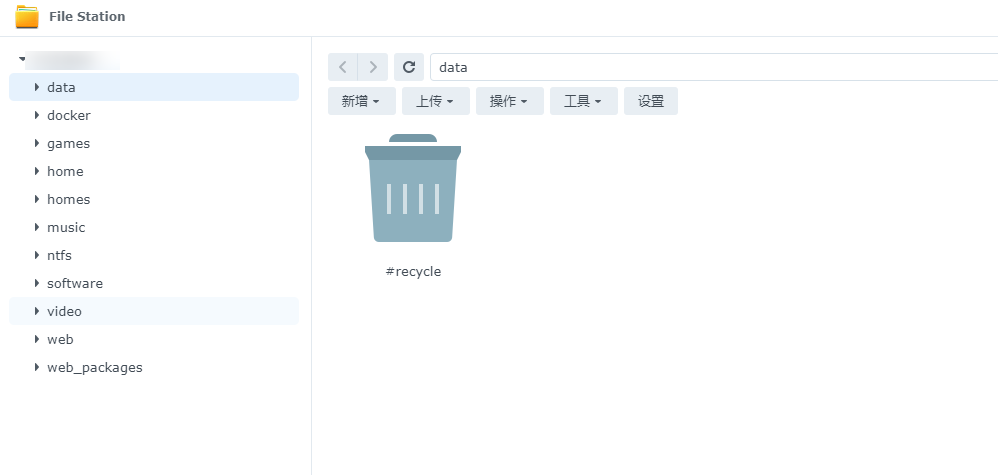The image size is (998, 475).
Task: Expand the docker folder arrow
Action: (37, 115)
